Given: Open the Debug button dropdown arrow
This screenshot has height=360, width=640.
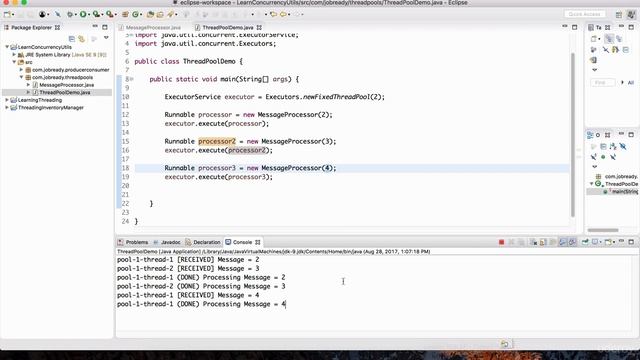Looking at the screenshot, I should pos(75,15).
